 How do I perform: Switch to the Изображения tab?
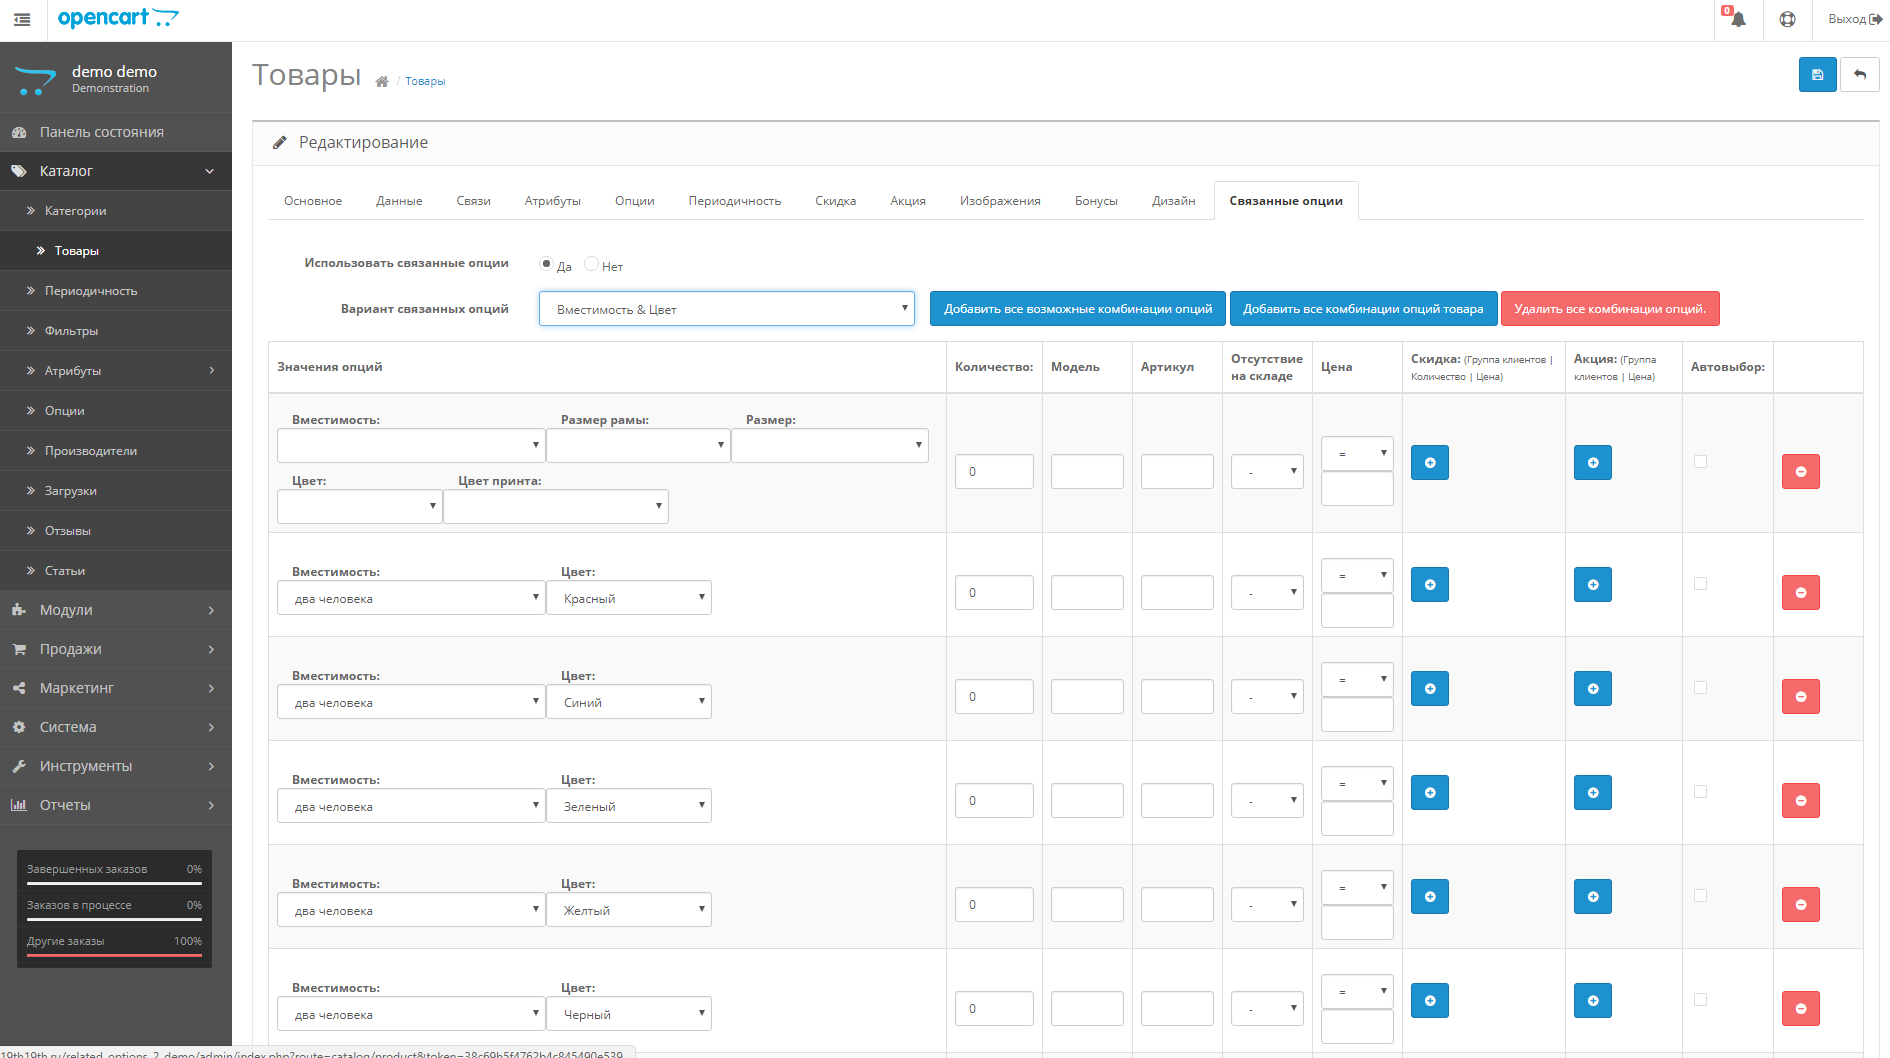click(999, 201)
